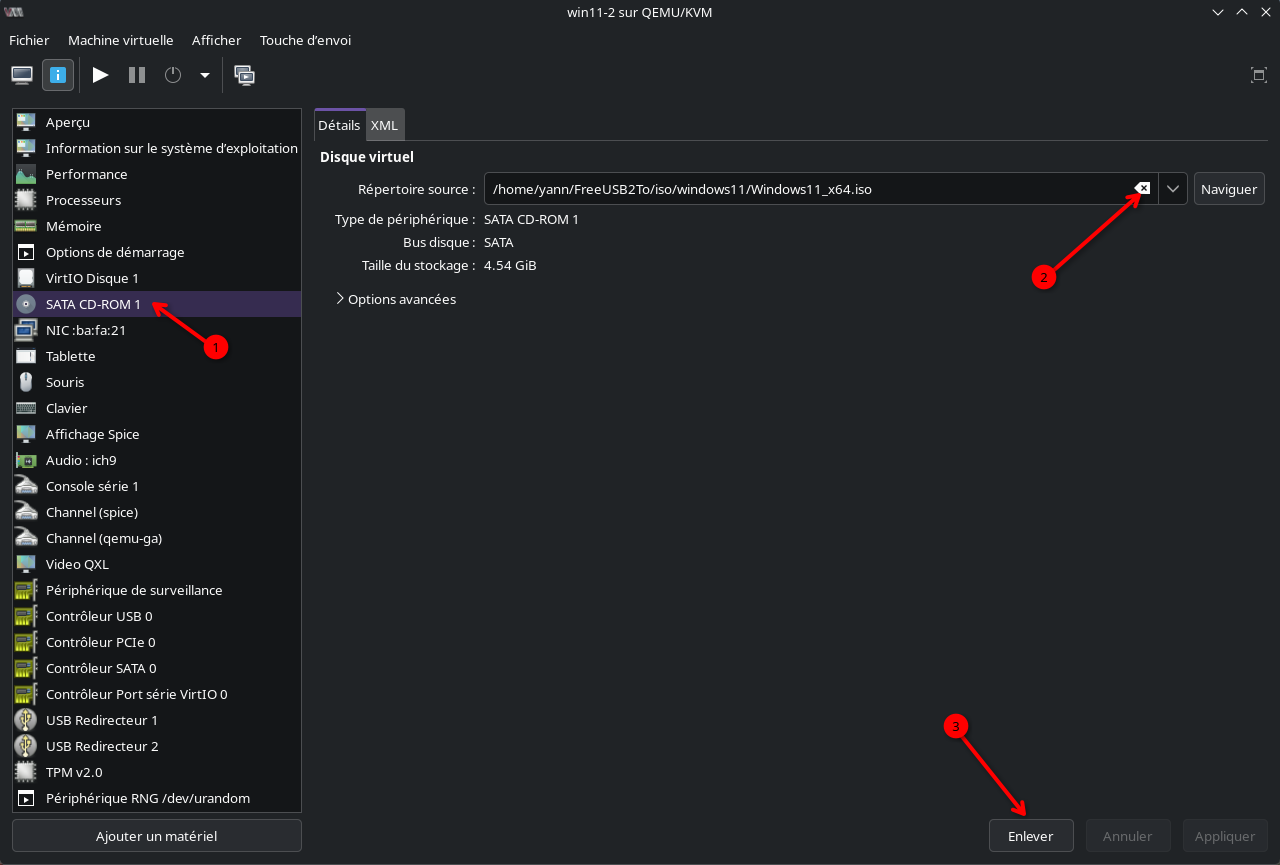The width and height of the screenshot is (1280, 865).
Task: Switch to the XML tab
Action: pyautogui.click(x=384, y=125)
